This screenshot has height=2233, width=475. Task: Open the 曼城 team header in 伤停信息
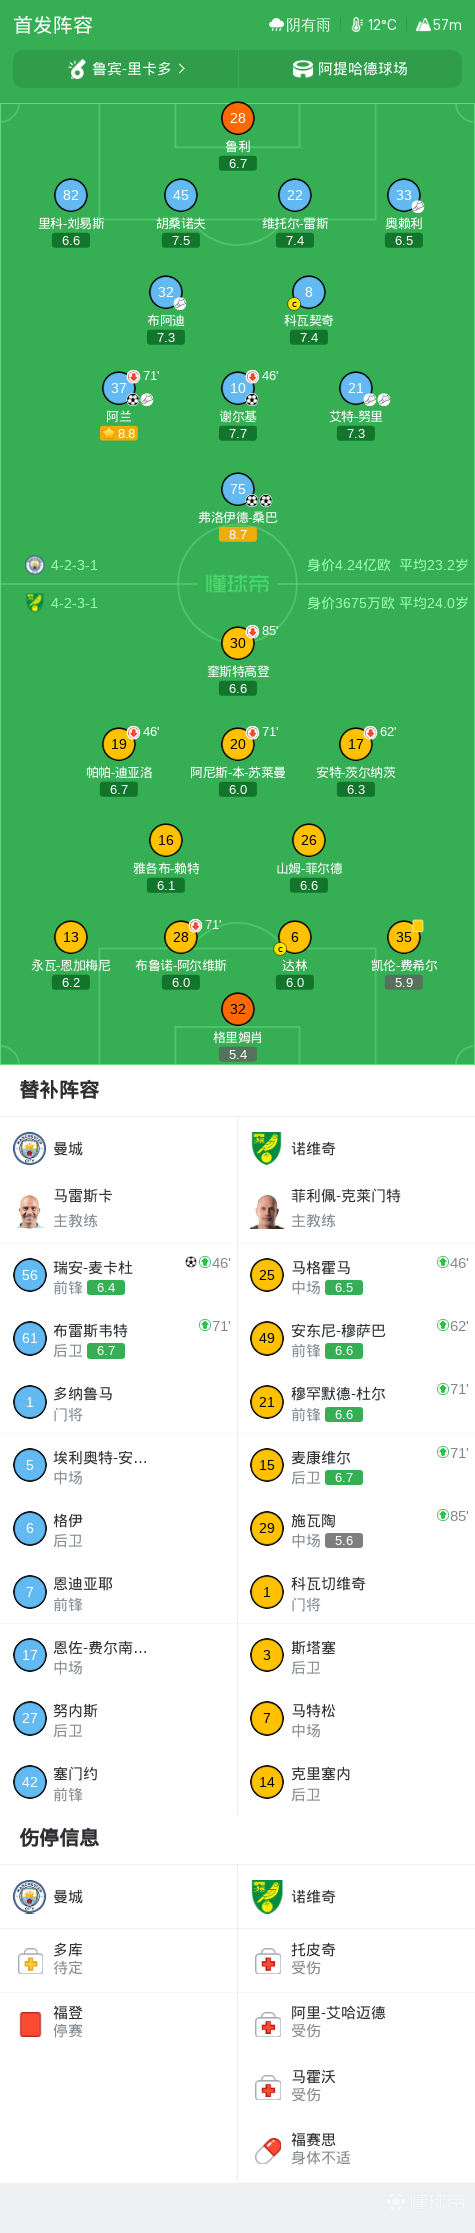(119, 1896)
